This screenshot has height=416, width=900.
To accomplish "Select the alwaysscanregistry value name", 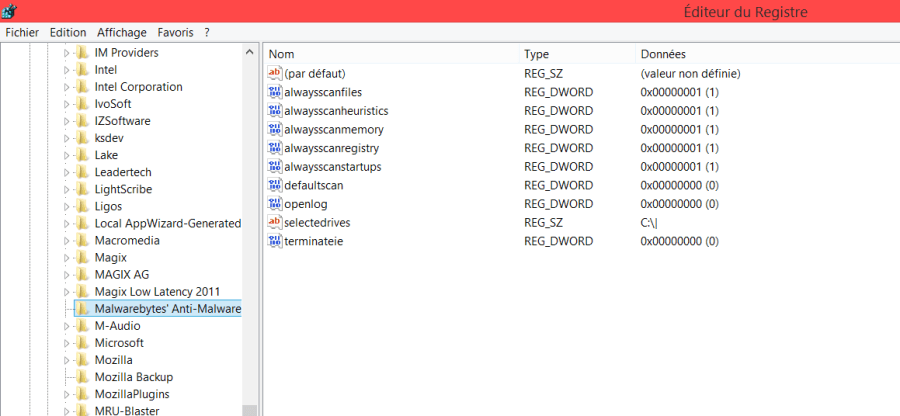I will click(x=332, y=148).
